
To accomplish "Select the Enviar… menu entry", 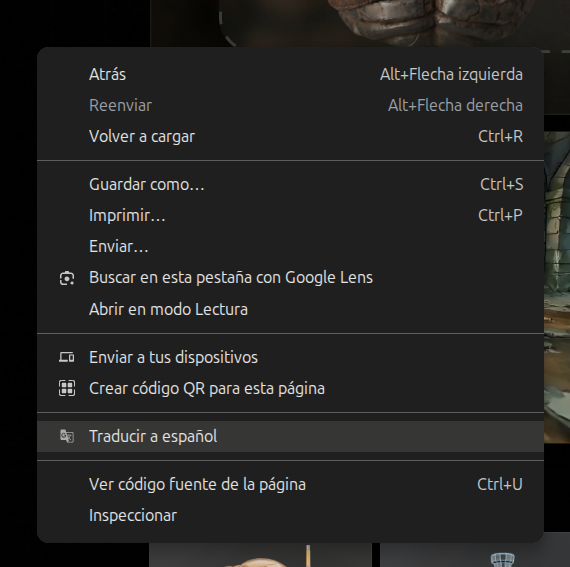I will tap(290, 246).
